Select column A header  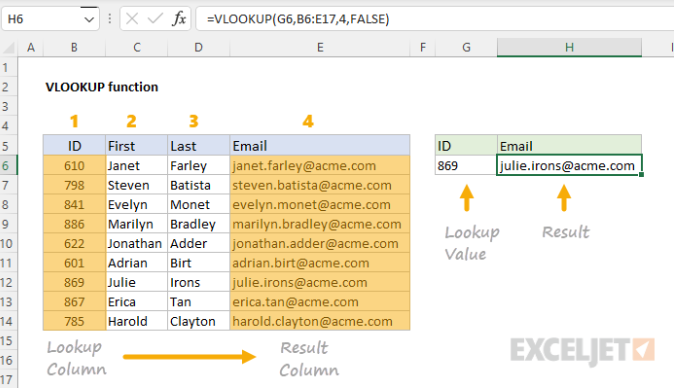31,47
